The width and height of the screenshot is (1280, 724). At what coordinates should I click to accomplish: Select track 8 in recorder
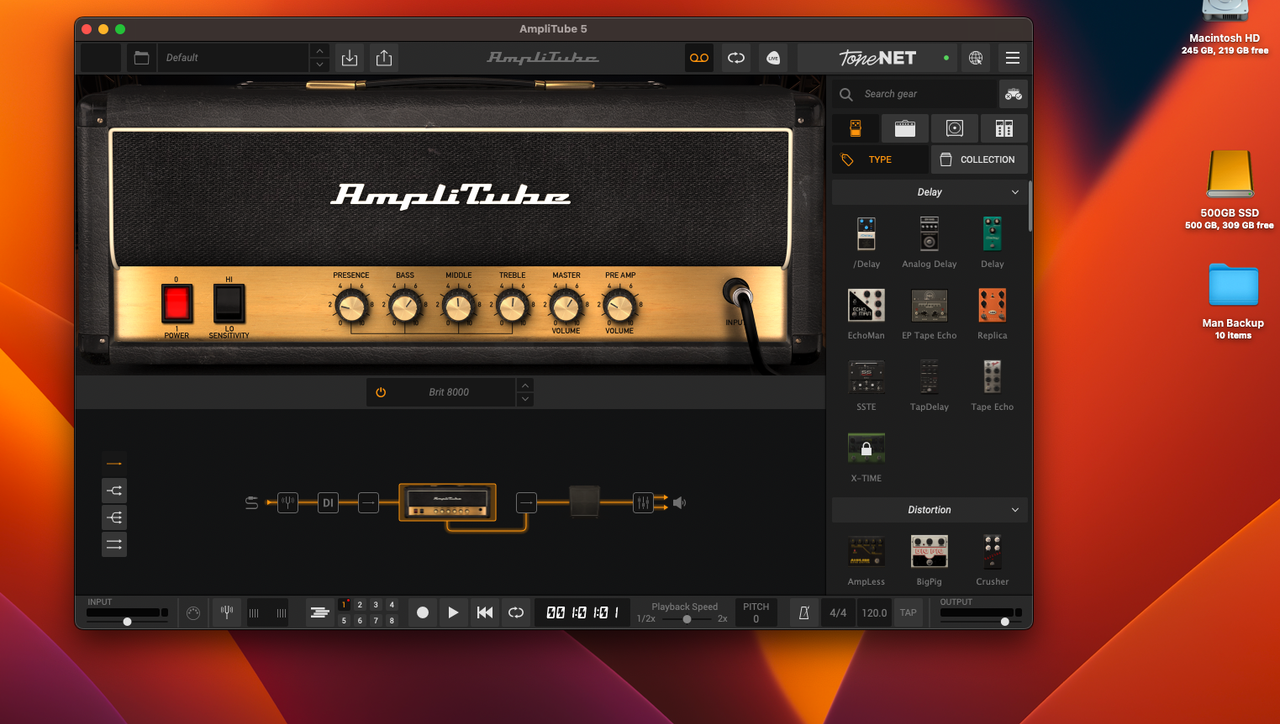(x=392, y=621)
